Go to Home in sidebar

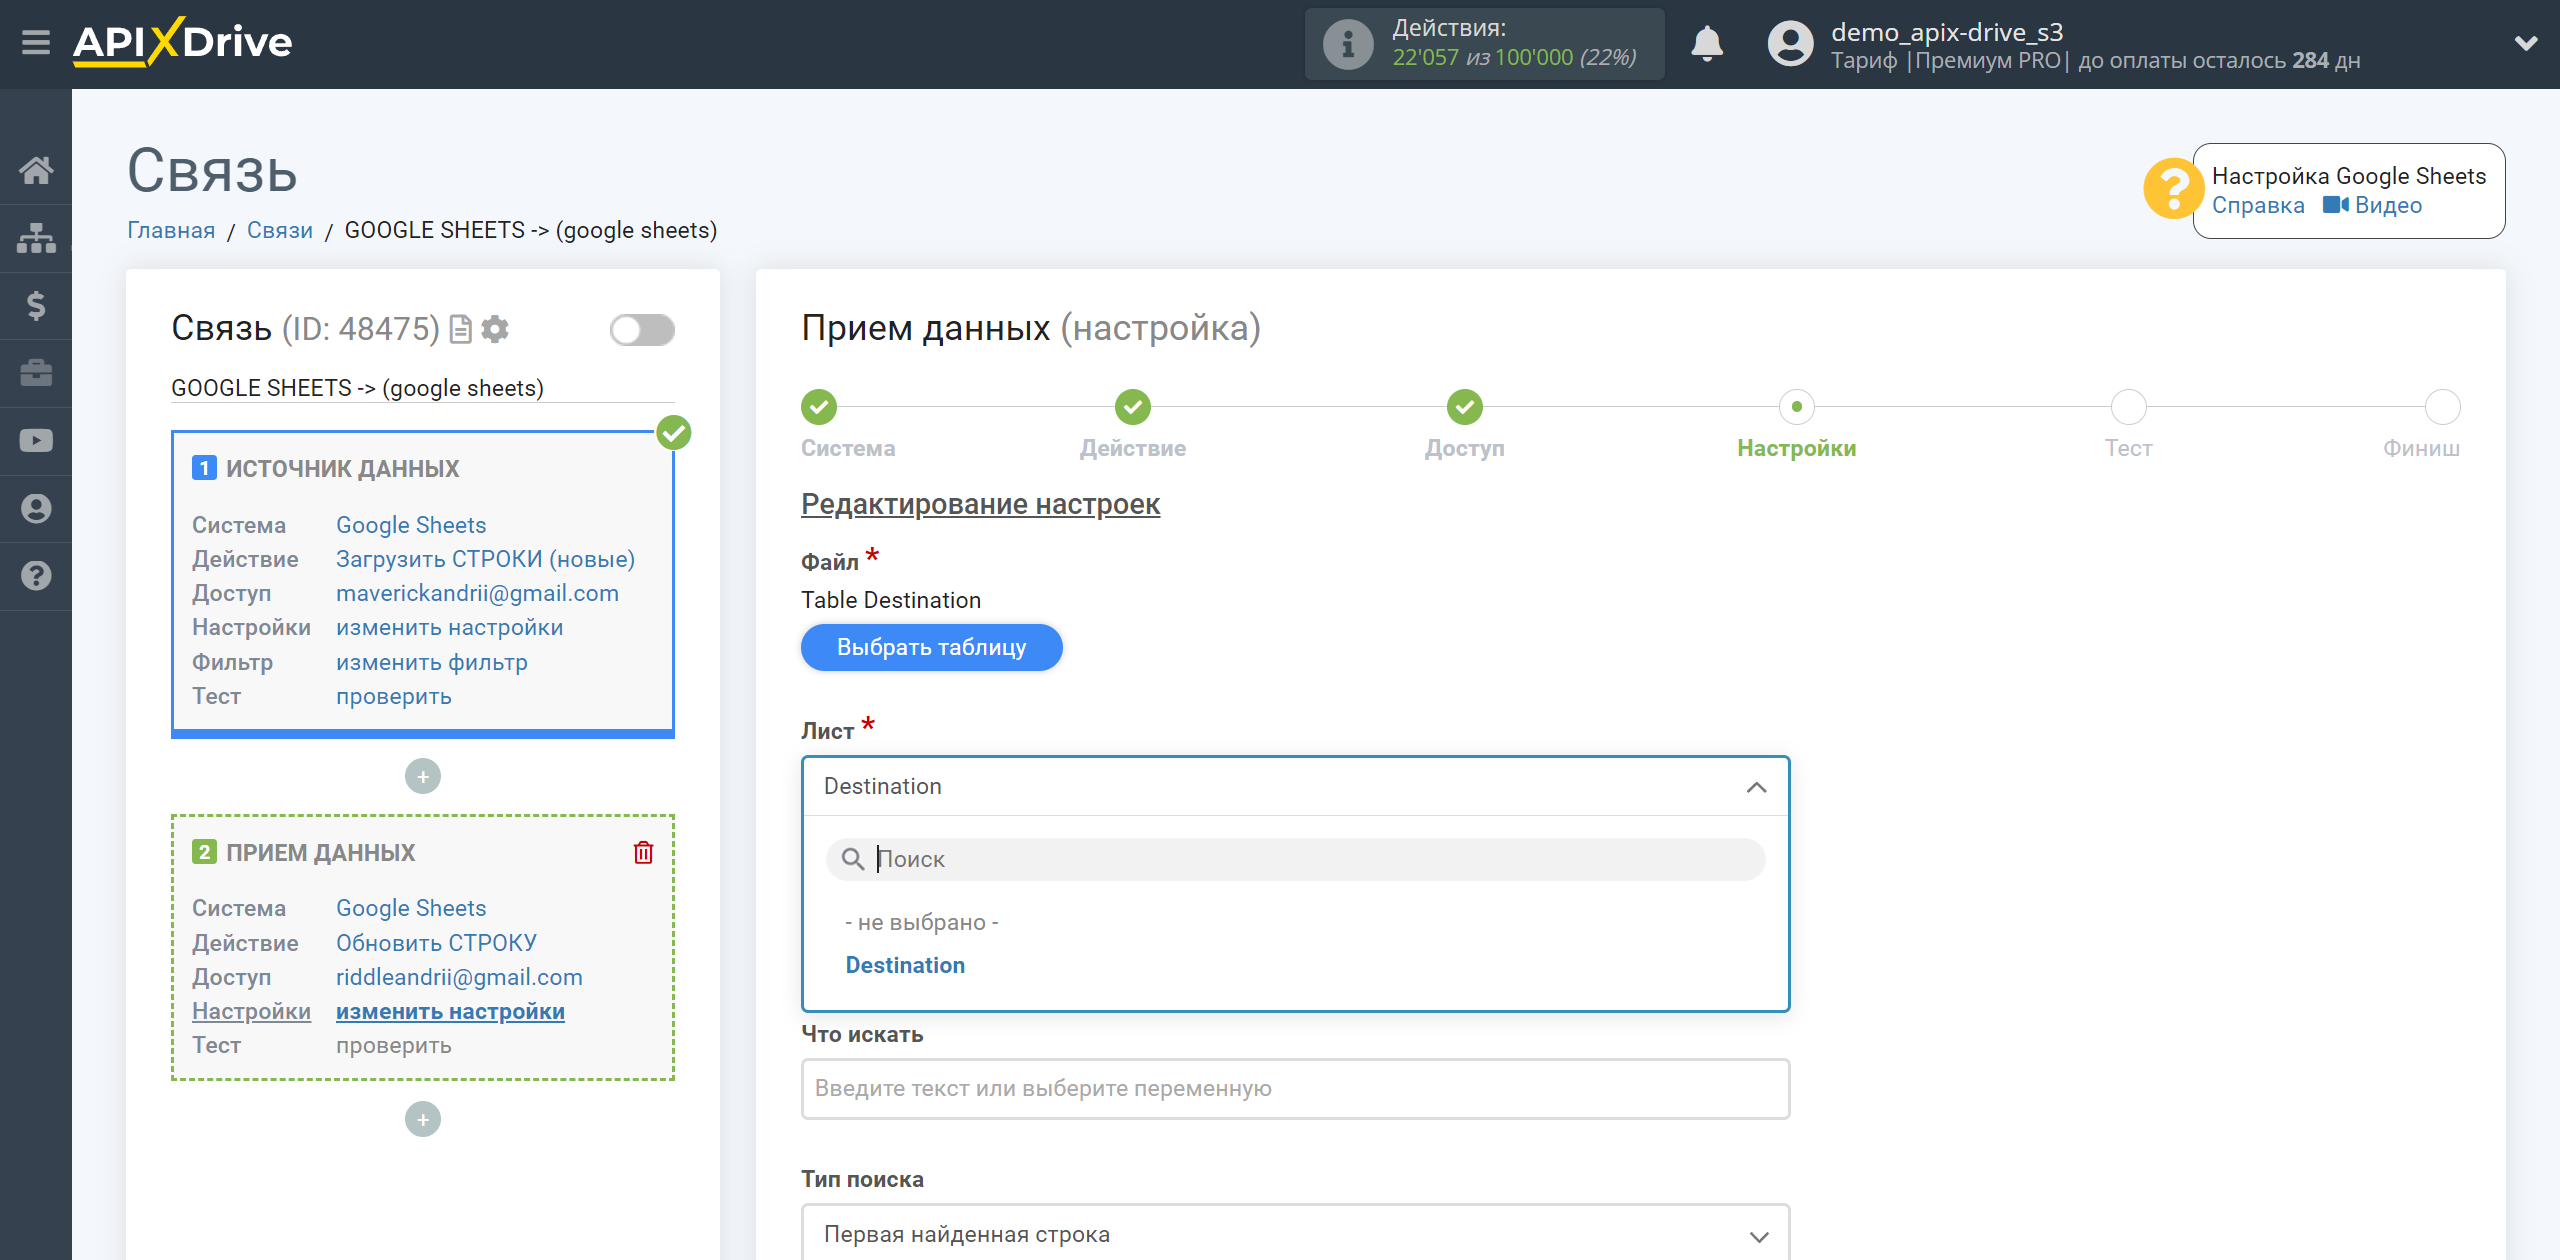tap(36, 170)
